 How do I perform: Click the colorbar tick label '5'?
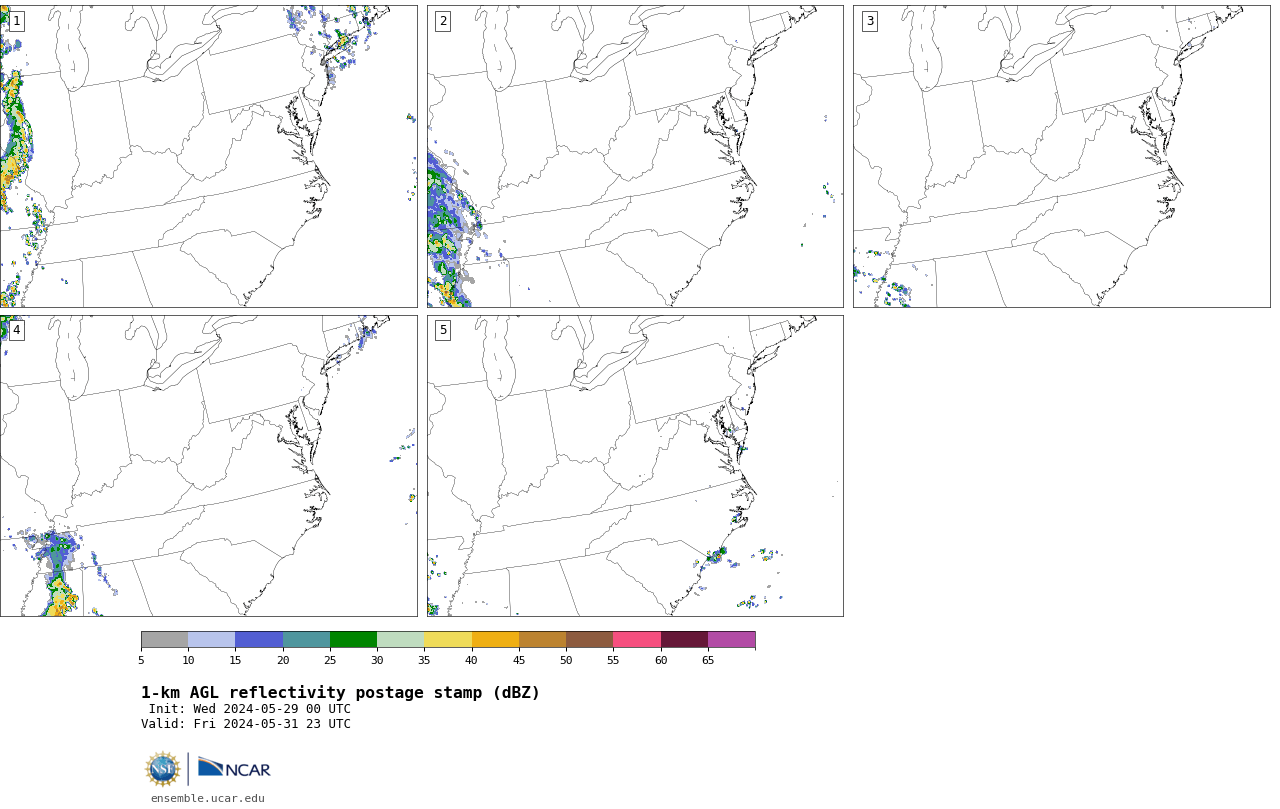point(141,660)
